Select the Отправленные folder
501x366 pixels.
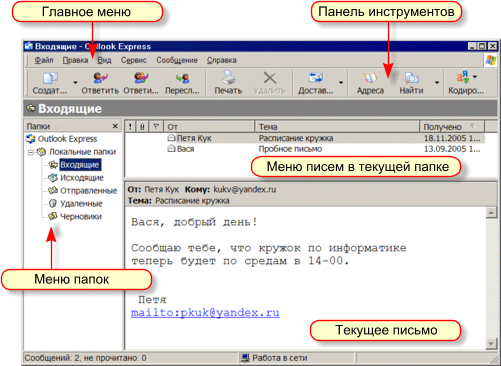click(x=88, y=191)
